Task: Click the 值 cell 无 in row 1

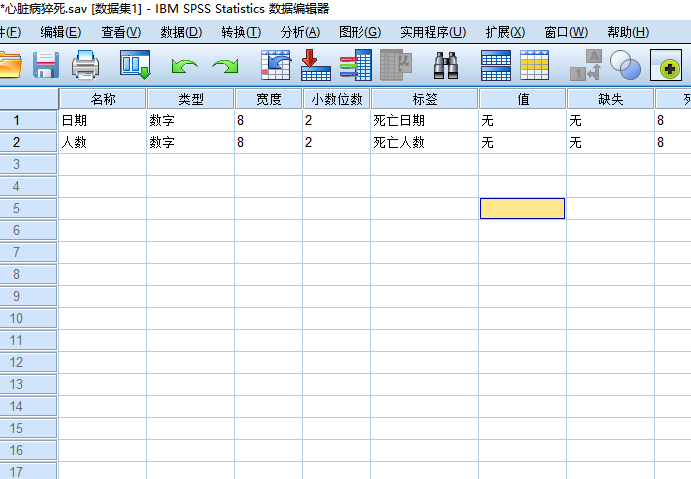Action: (x=523, y=120)
